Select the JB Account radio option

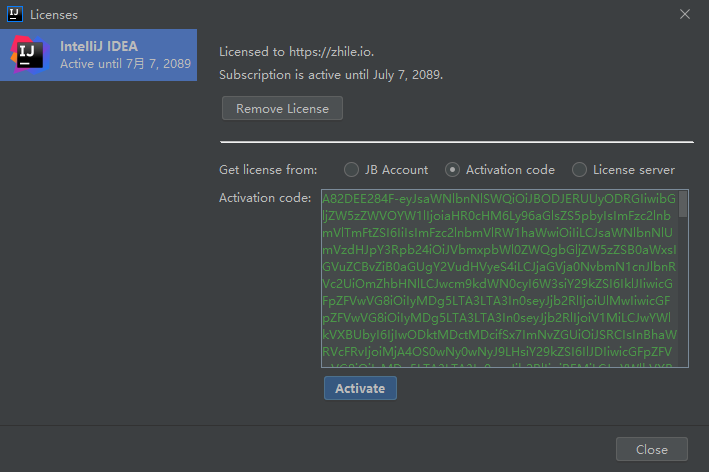click(x=351, y=170)
